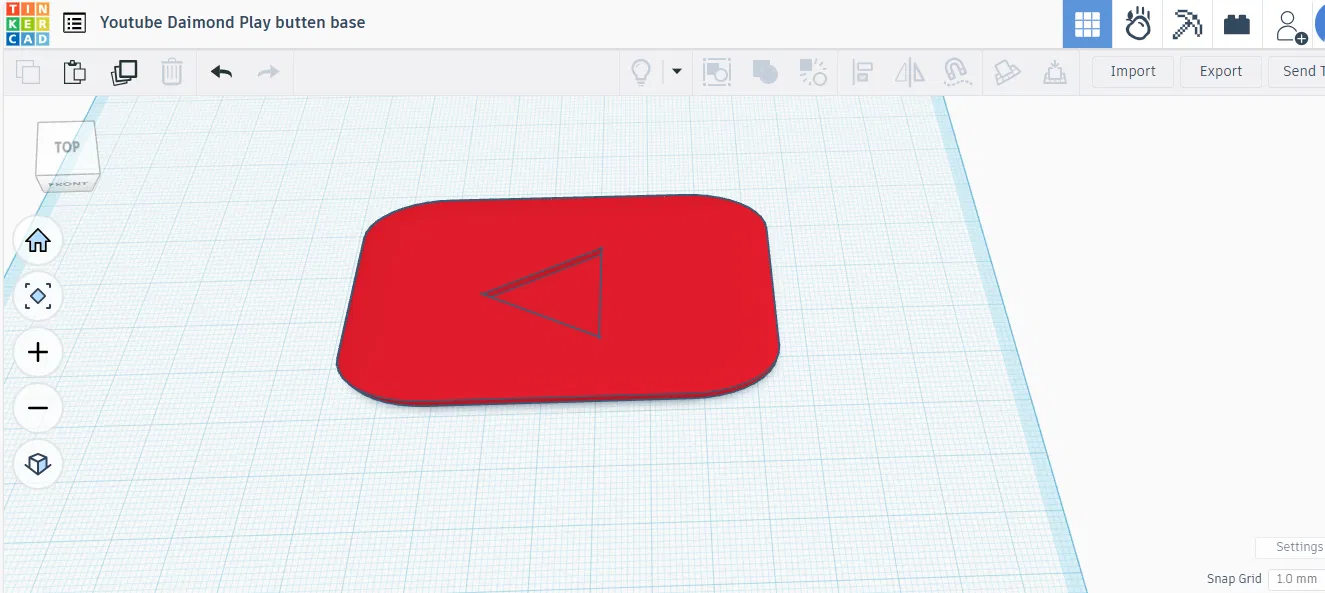Switch to Brick view

(x=1237, y=24)
